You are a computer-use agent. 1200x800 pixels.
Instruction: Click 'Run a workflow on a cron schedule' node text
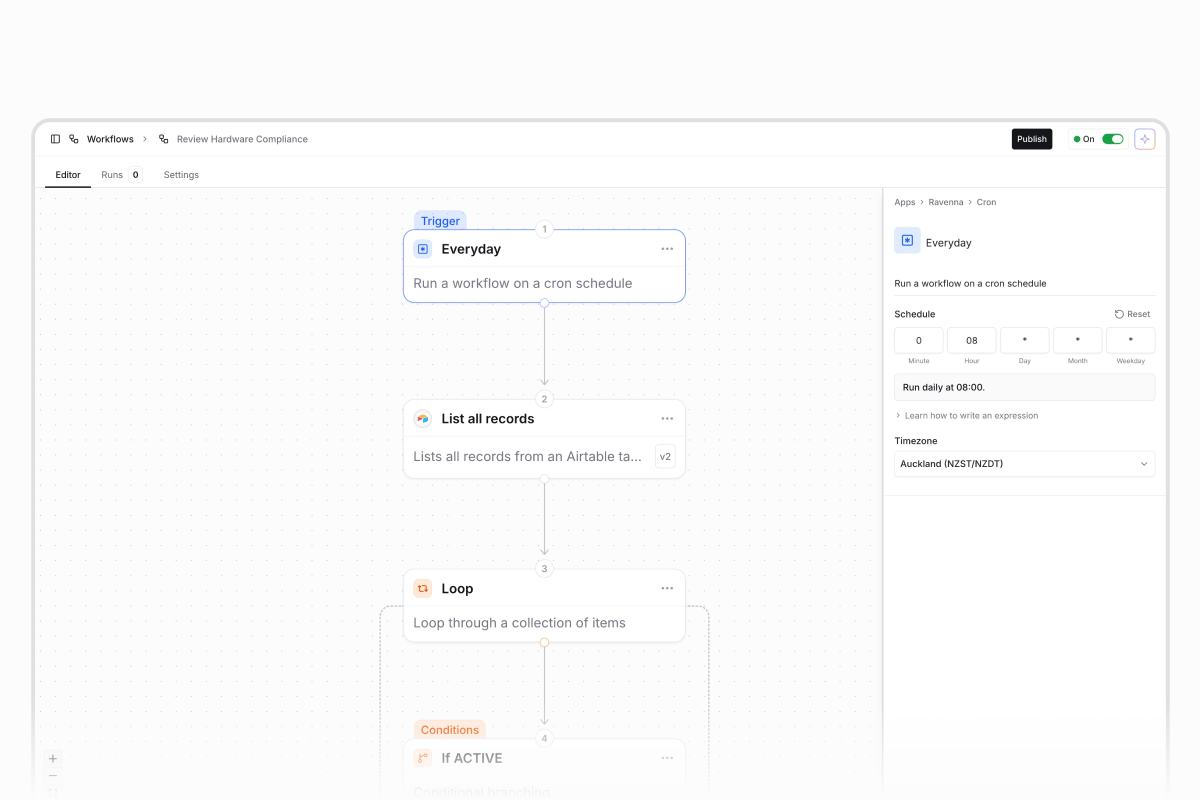click(523, 283)
